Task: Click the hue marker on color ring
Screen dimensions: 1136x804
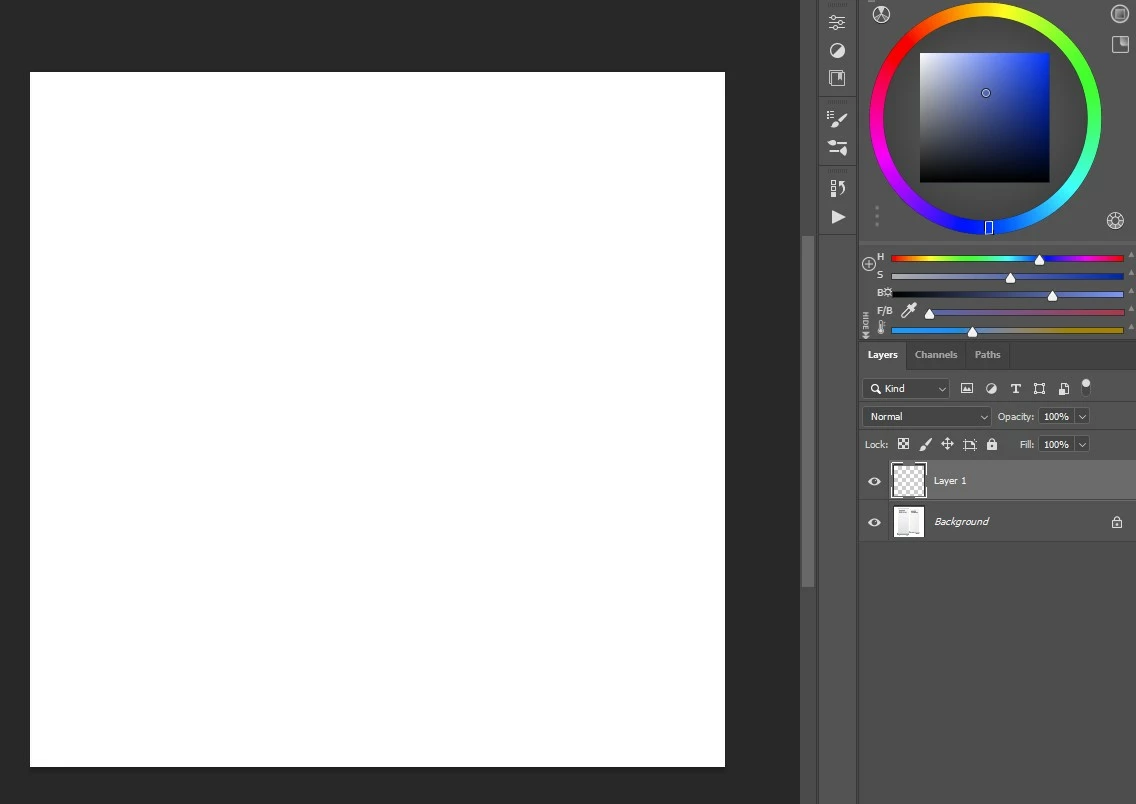Action: point(989,227)
